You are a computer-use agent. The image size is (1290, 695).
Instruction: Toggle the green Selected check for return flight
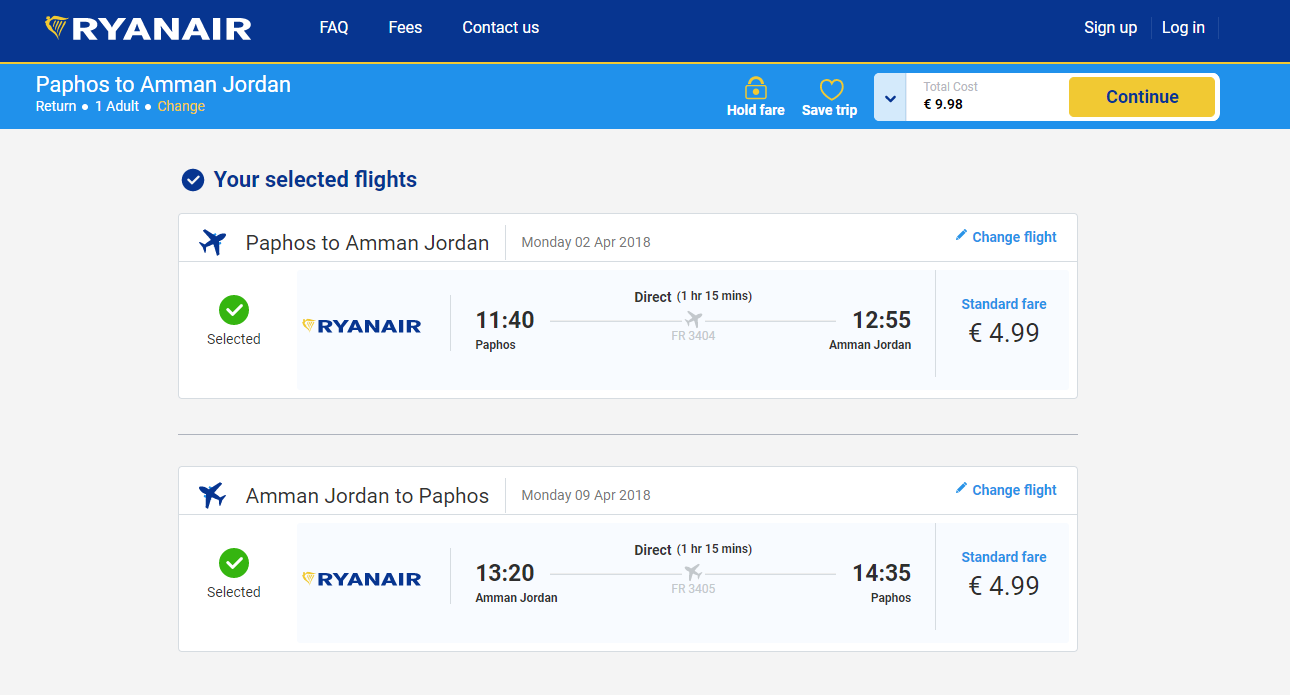(x=234, y=563)
